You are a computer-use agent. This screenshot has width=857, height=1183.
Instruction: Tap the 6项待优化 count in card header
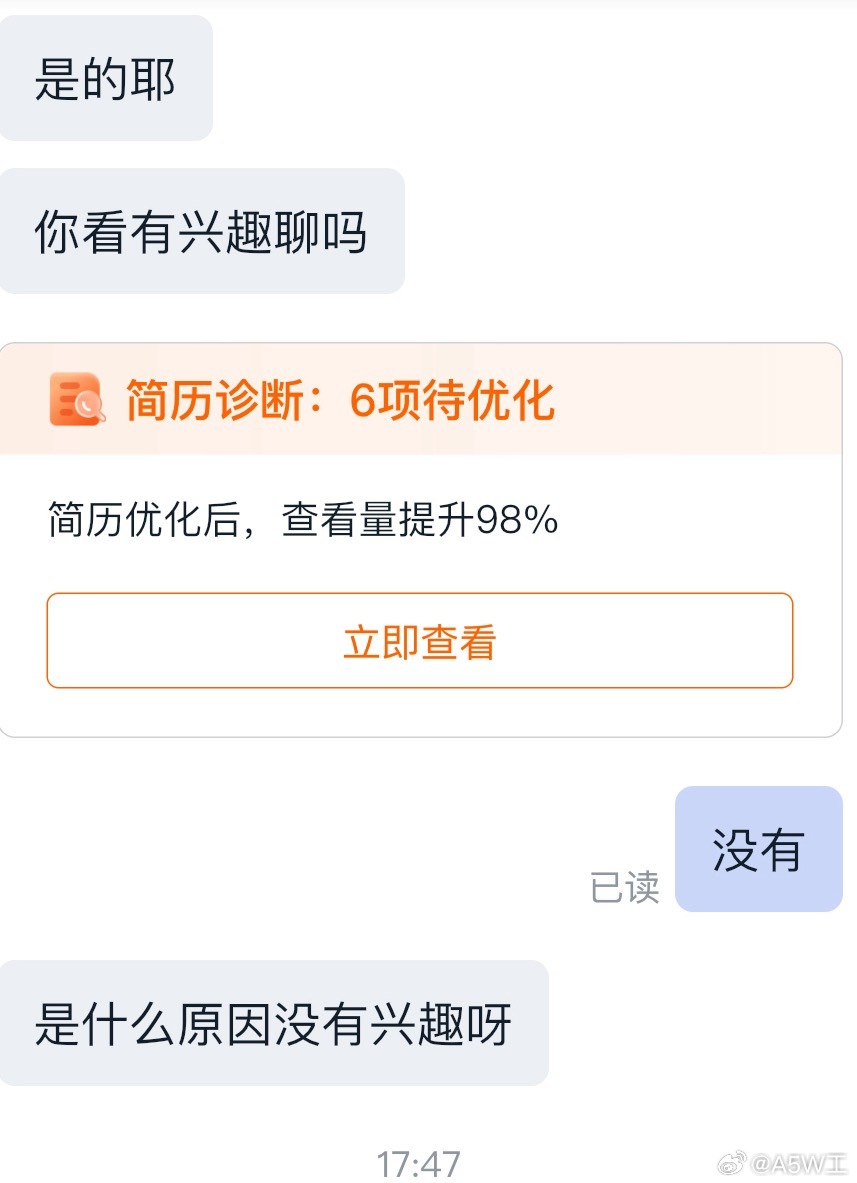[x=452, y=401]
